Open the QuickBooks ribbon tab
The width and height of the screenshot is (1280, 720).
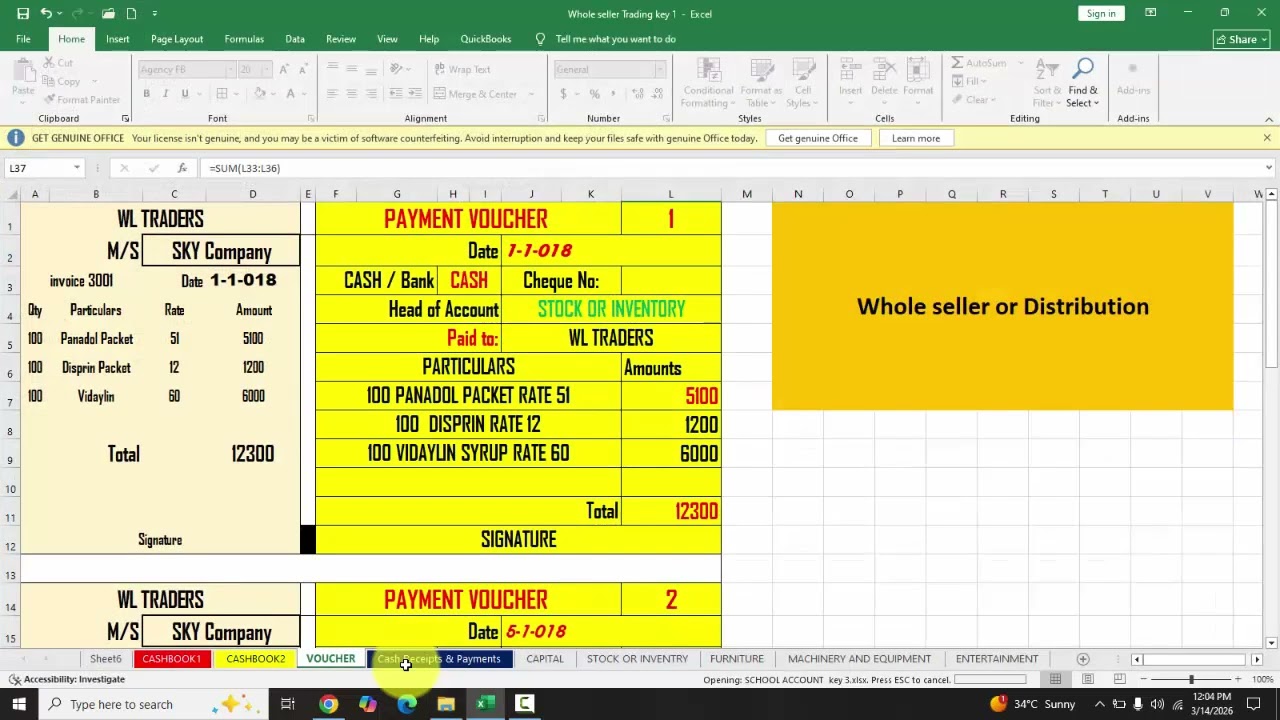pos(485,39)
